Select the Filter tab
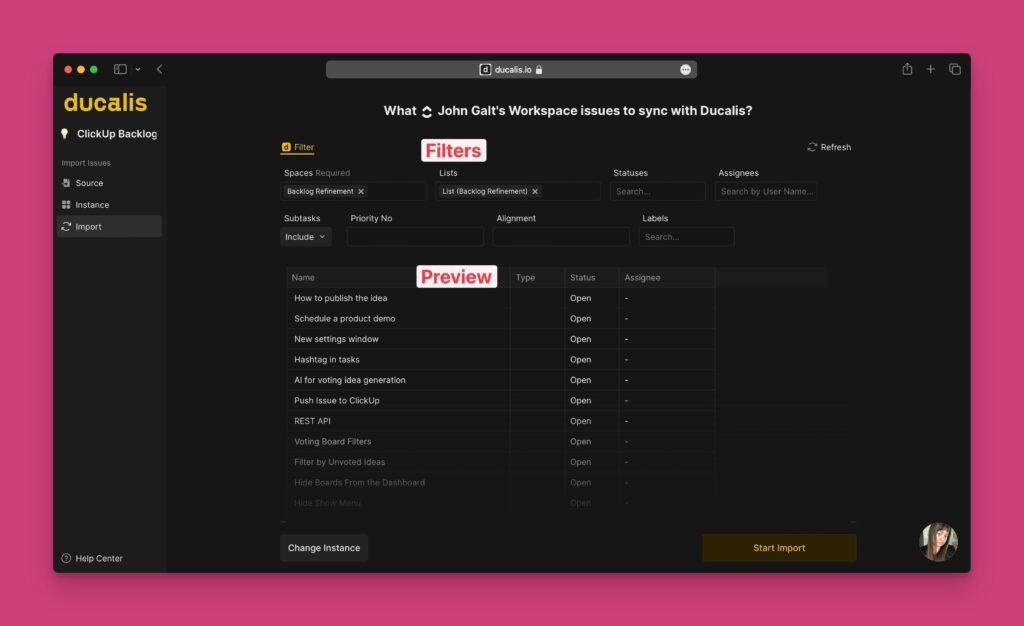This screenshot has height=626, width=1024. (x=298, y=147)
